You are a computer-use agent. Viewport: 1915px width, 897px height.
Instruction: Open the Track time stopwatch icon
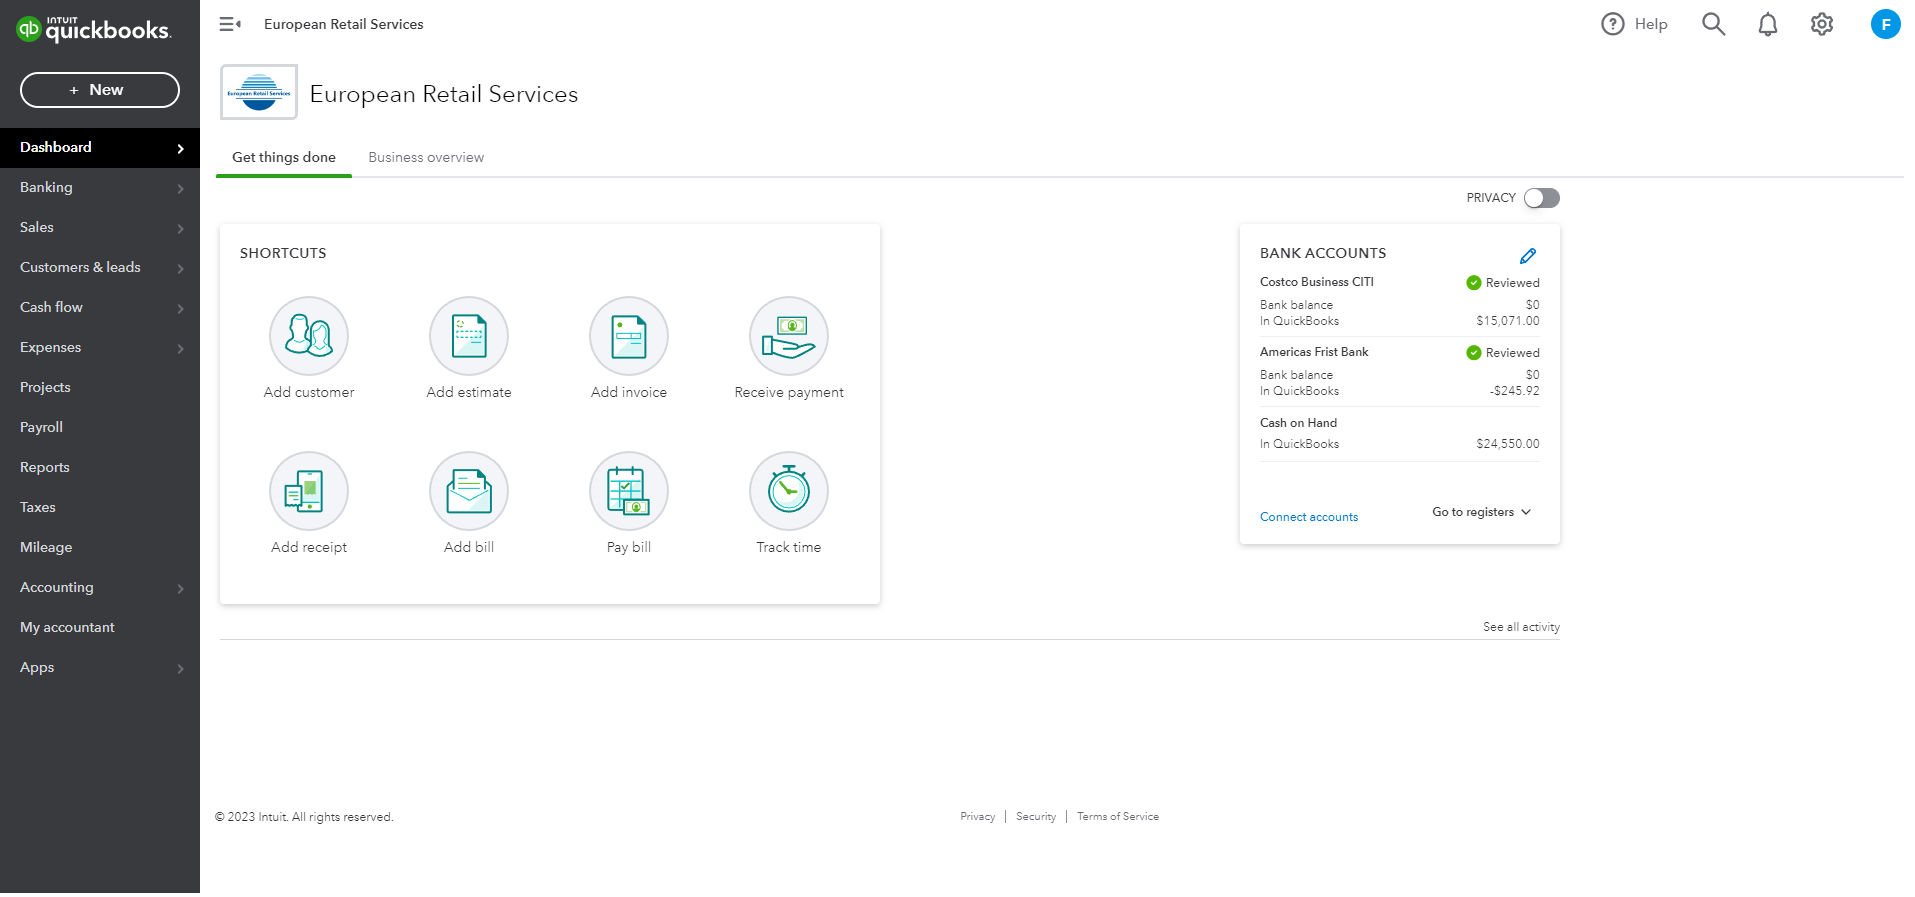point(789,491)
